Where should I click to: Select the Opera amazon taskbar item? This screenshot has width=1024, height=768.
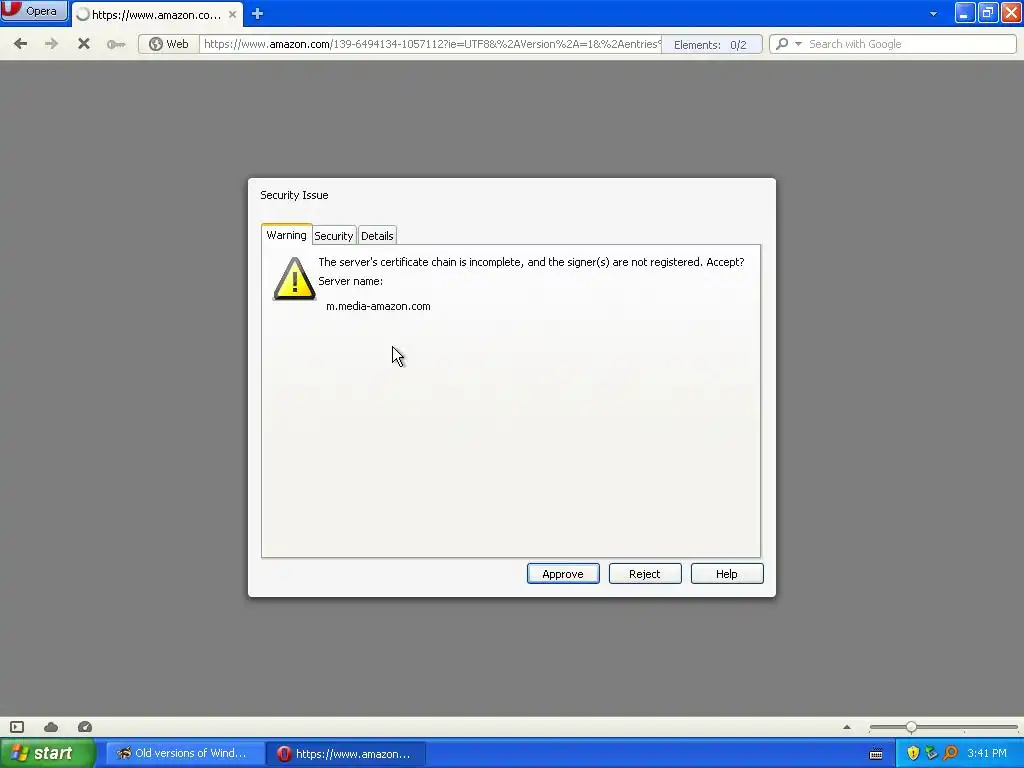(346, 754)
